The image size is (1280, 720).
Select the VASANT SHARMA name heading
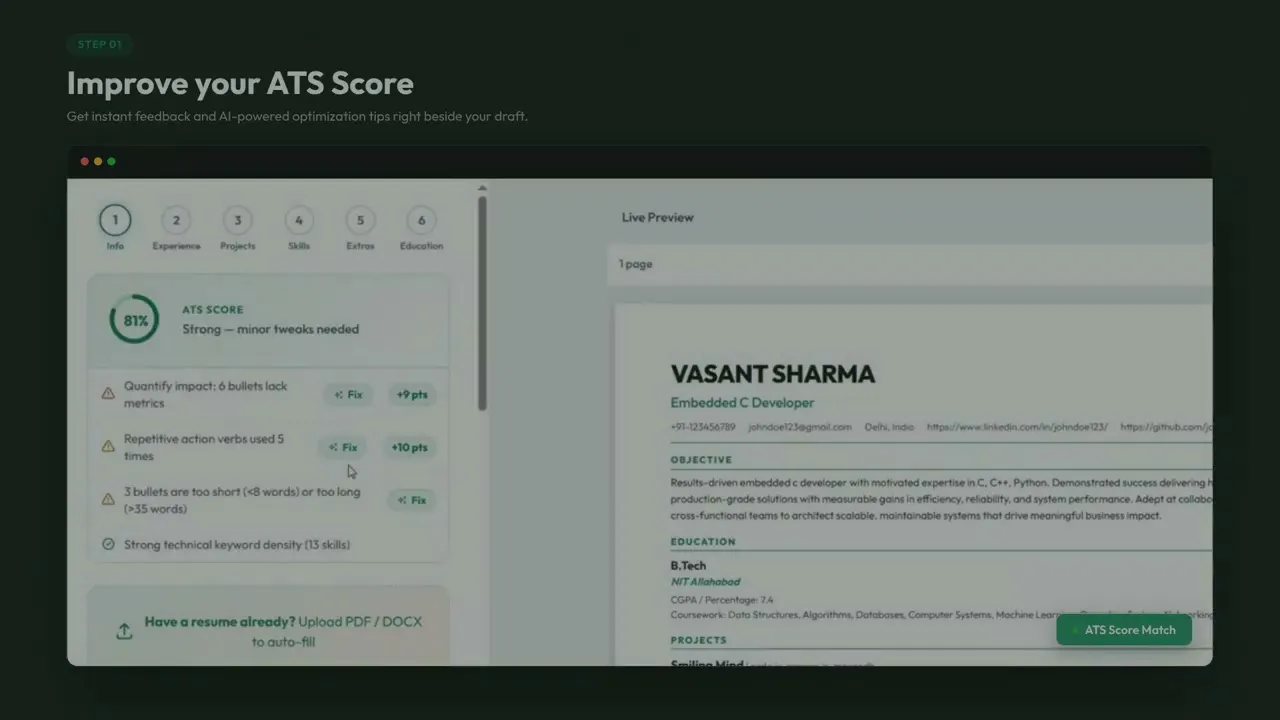tap(773, 374)
